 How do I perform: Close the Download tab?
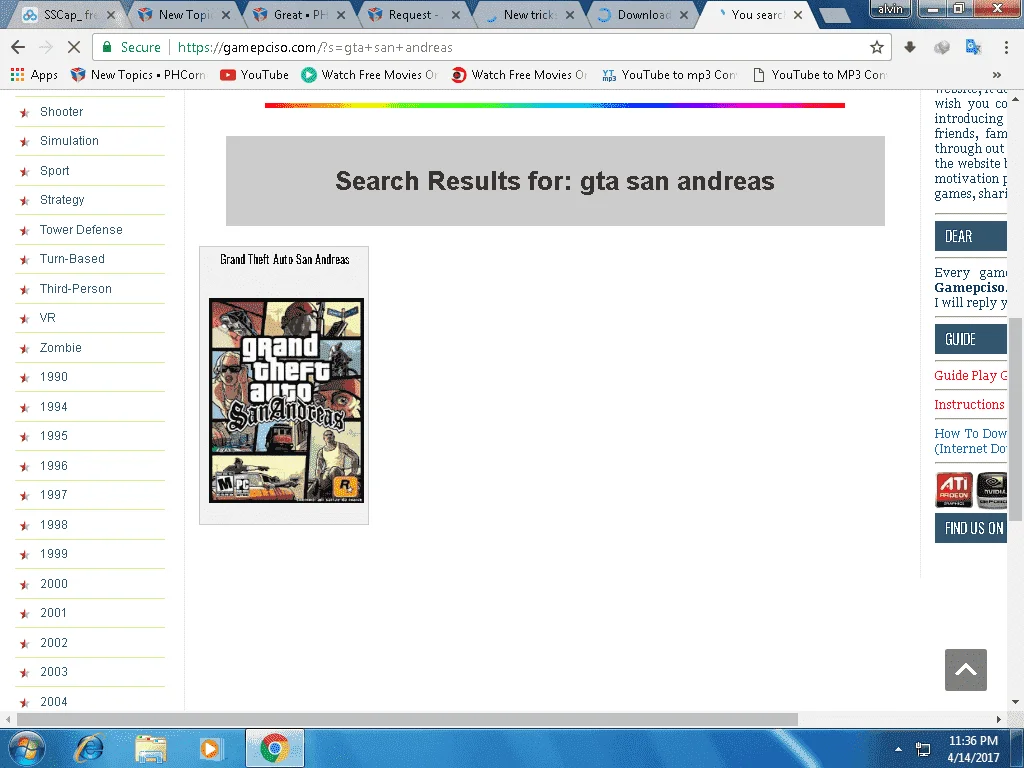tap(684, 15)
